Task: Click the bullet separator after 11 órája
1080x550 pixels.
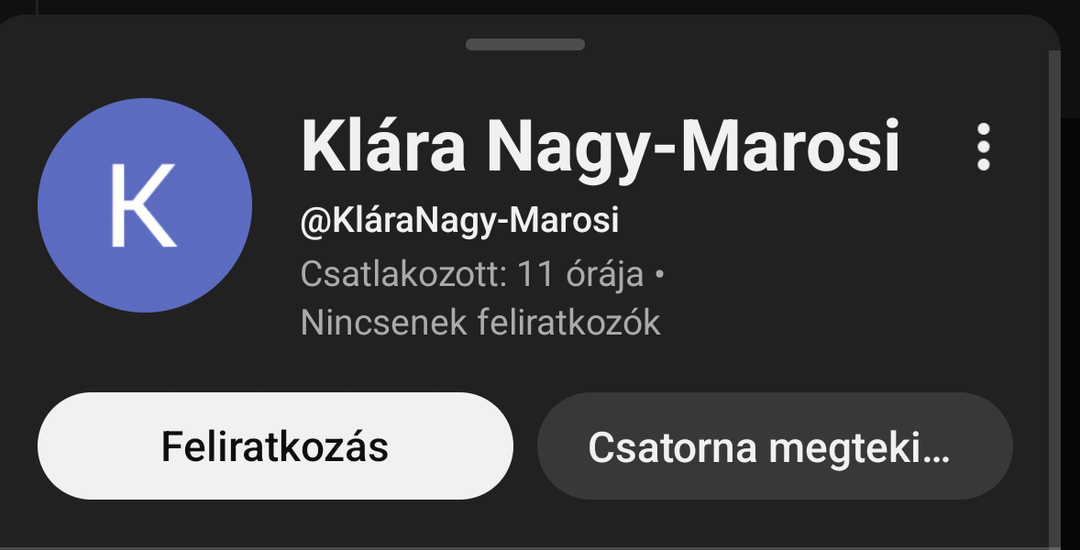Action: [x=659, y=275]
